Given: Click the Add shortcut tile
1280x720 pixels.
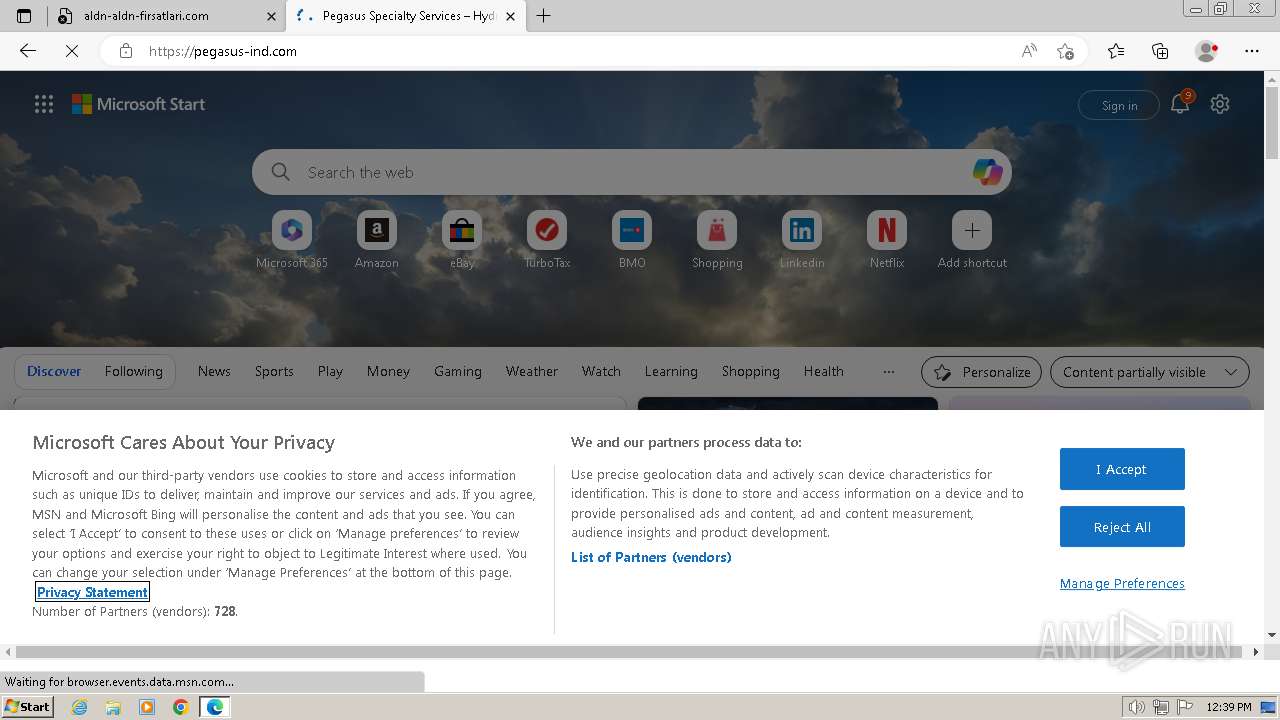Looking at the screenshot, I should click(972, 240).
